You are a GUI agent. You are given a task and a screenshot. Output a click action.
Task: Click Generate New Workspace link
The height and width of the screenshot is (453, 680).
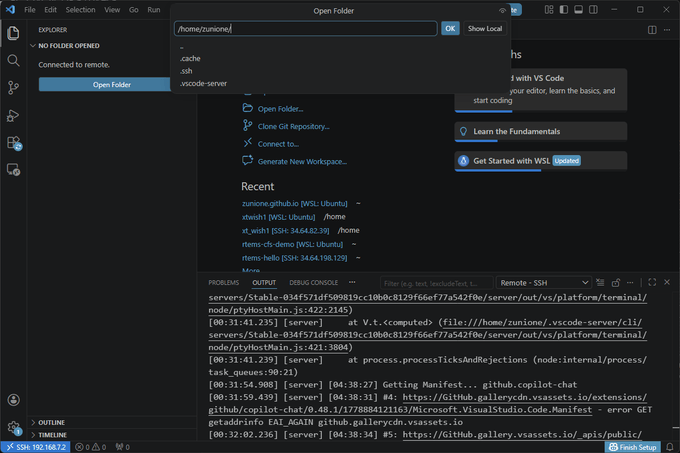pos(302,162)
